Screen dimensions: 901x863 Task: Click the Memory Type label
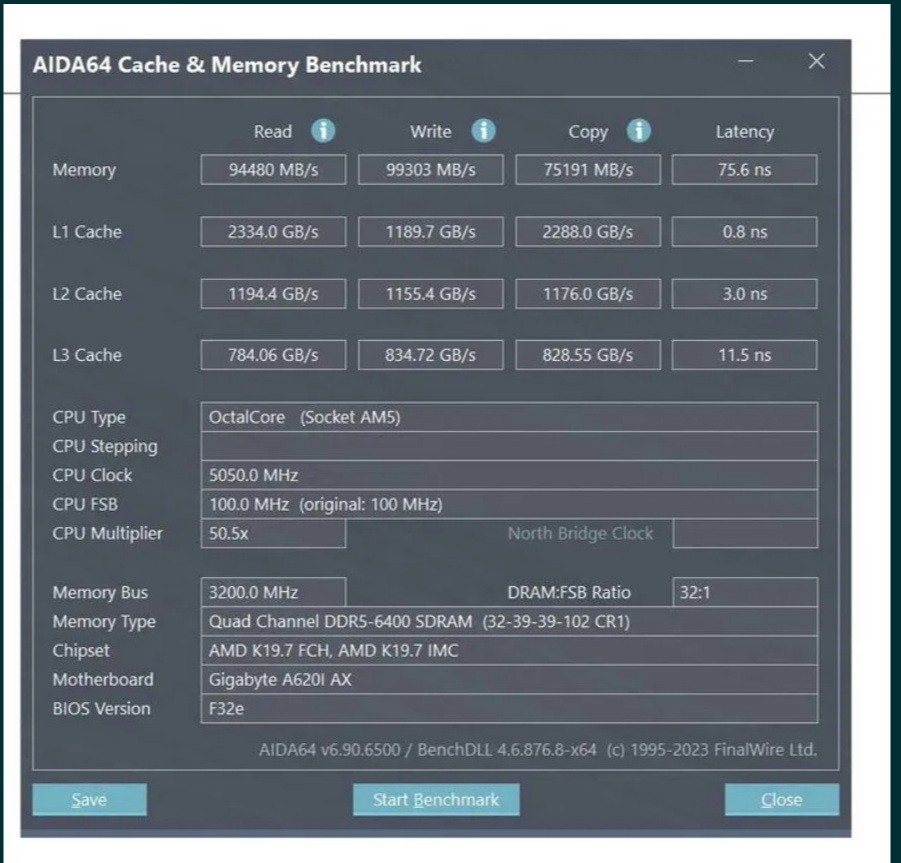tap(104, 622)
